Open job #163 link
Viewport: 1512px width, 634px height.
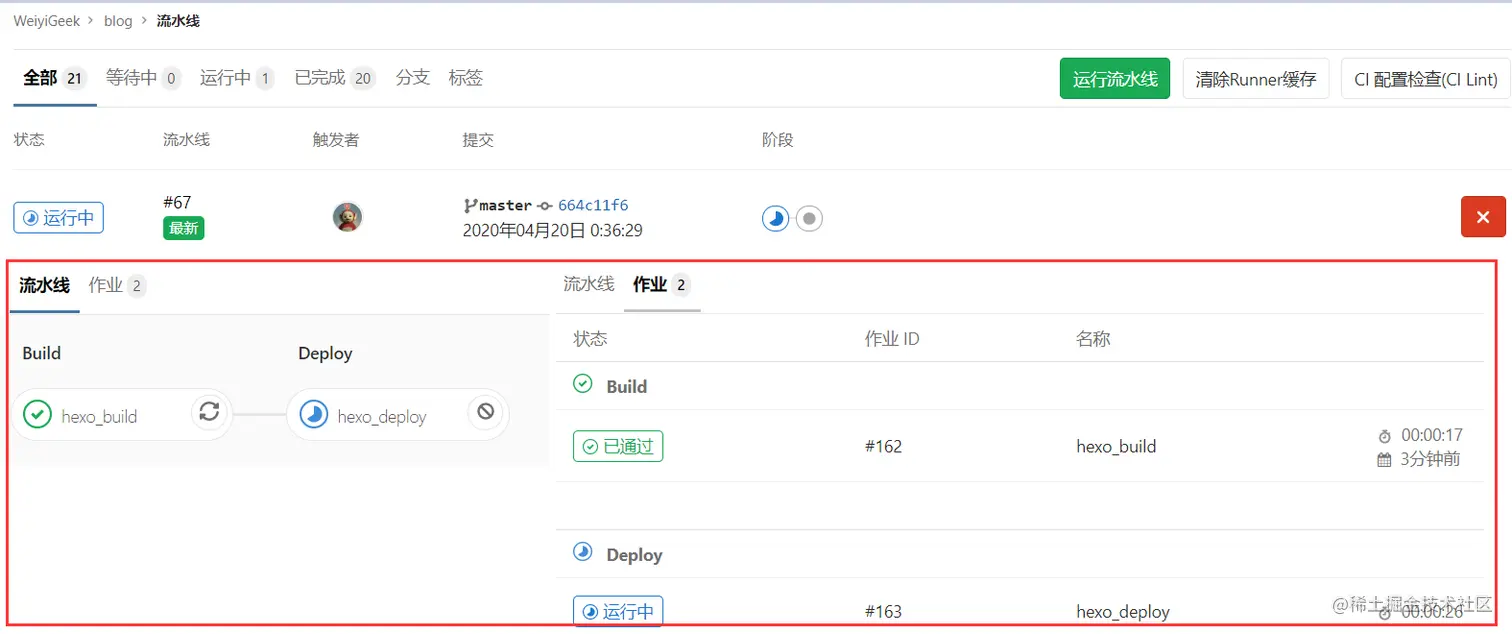point(883,611)
